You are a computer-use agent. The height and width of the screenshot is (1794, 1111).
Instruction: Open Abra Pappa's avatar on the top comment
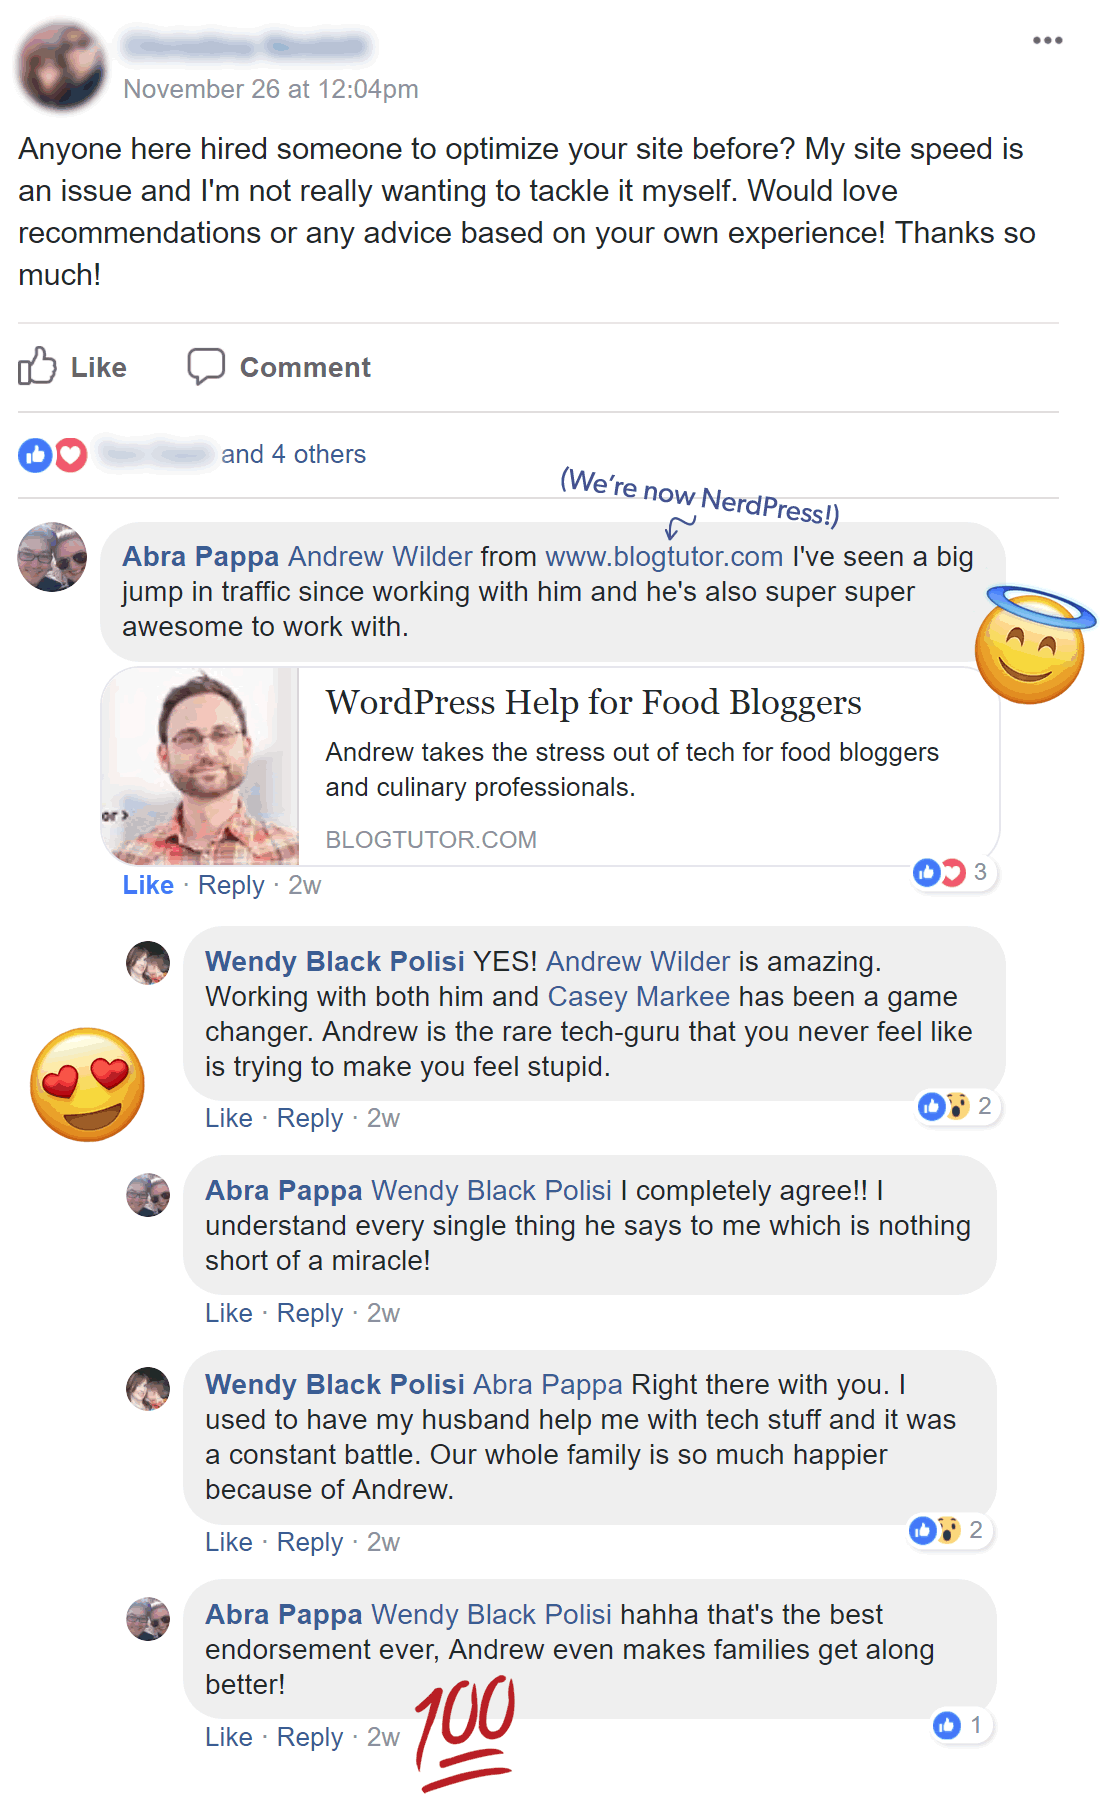52,557
